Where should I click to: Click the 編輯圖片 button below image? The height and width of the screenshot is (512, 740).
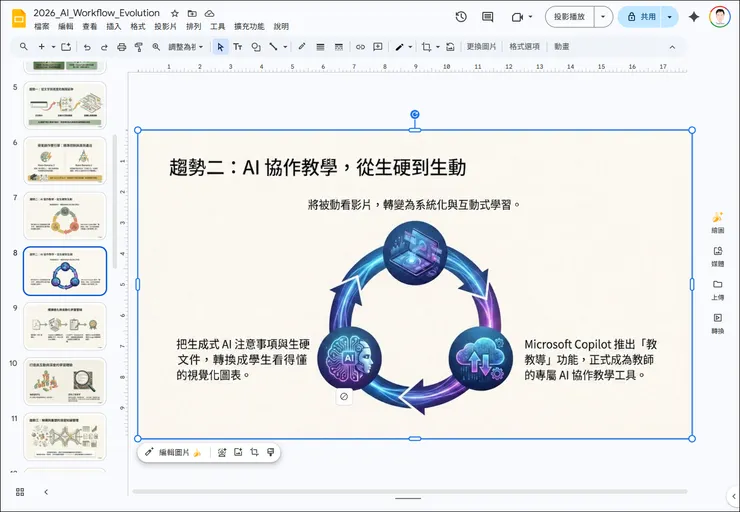[x=173, y=452]
